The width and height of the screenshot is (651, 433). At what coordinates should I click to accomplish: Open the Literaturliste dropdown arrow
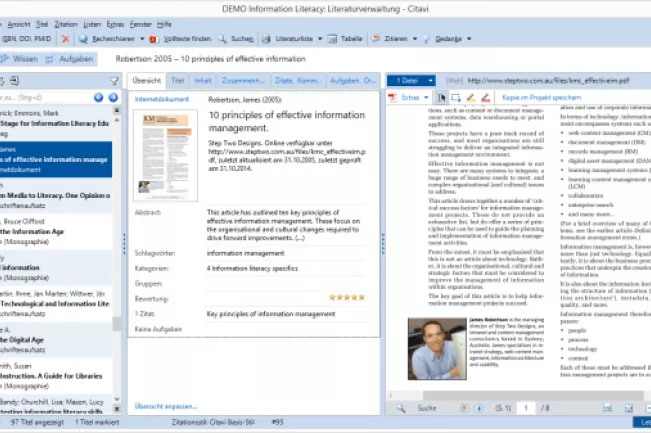(x=320, y=39)
